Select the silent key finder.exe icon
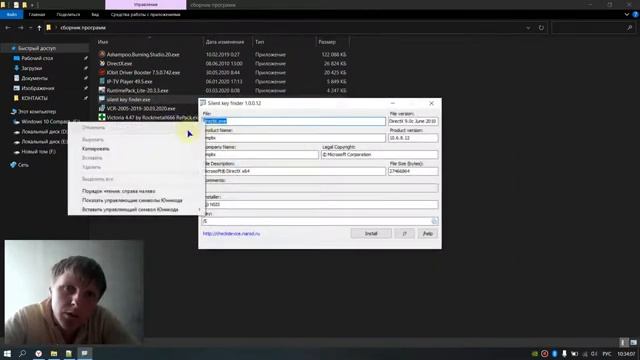The image size is (640, 360). (102, 99)
